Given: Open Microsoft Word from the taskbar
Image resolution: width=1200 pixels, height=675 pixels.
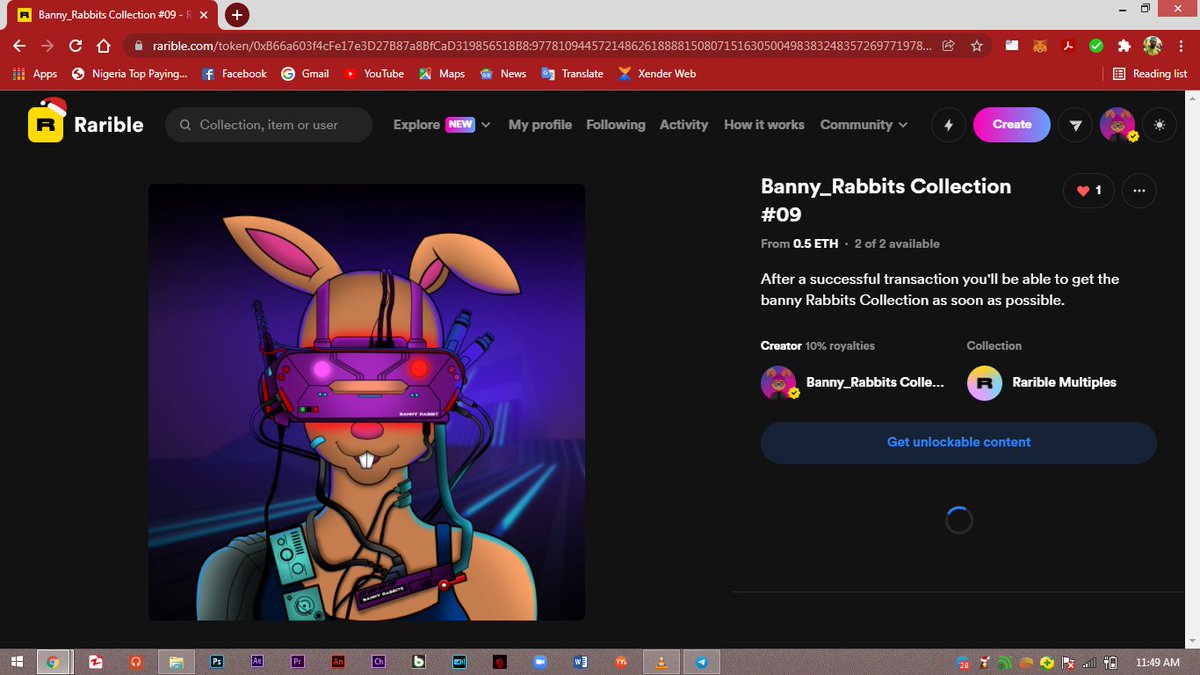Looking at the screenshot, I should coord(581,662).
